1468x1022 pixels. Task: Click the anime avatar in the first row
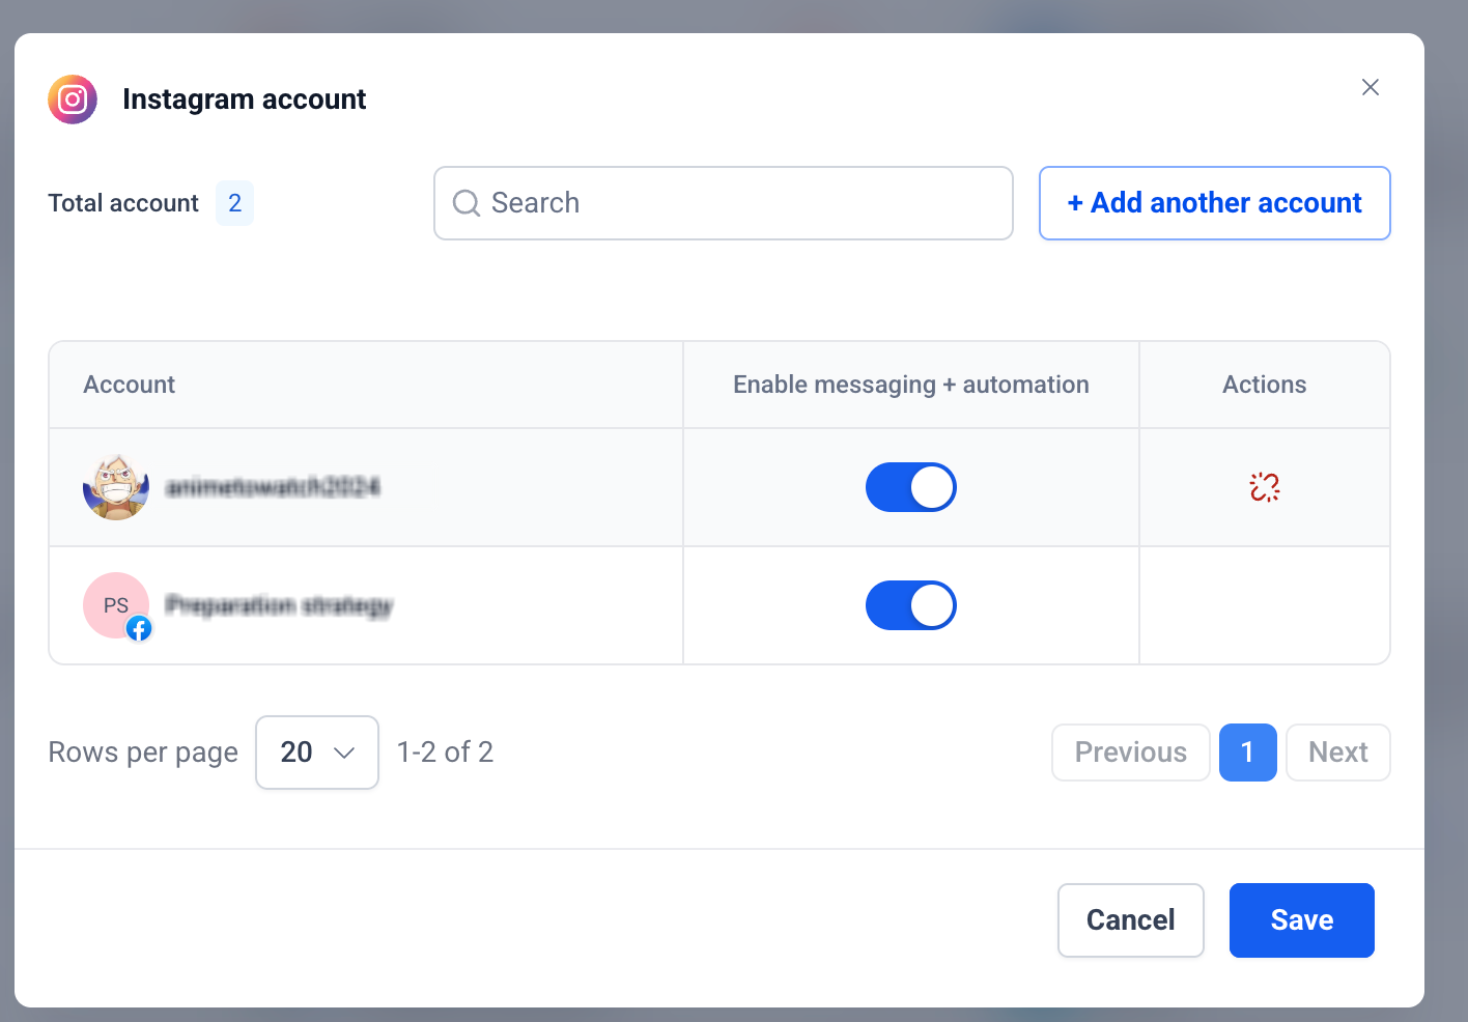[x=116, y=487]
